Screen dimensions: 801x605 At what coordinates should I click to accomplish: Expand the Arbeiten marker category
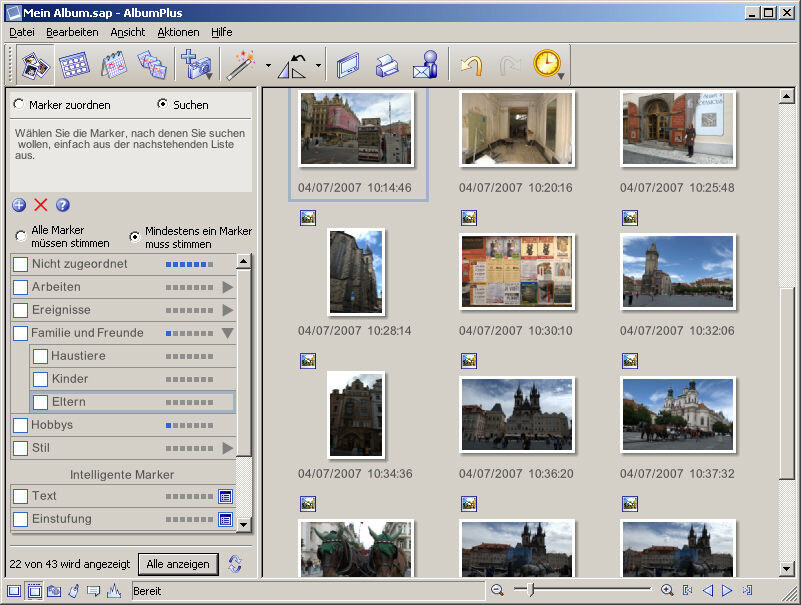pyautogui.click(x=227, y=287)
